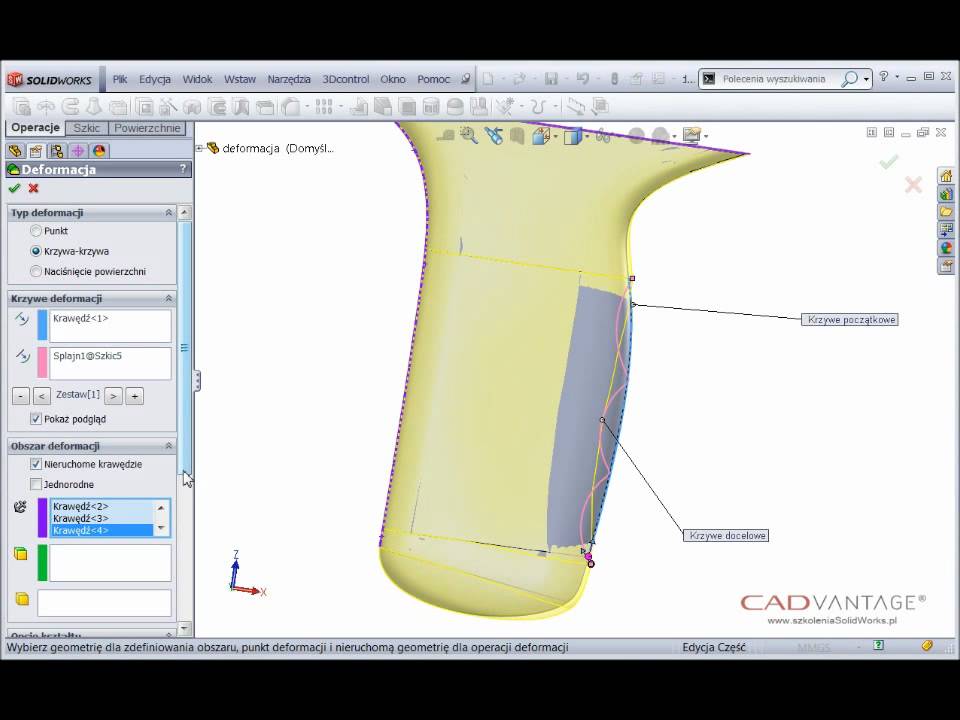
Task: Open the Design Library task pane icon
Action: [946, 194]
